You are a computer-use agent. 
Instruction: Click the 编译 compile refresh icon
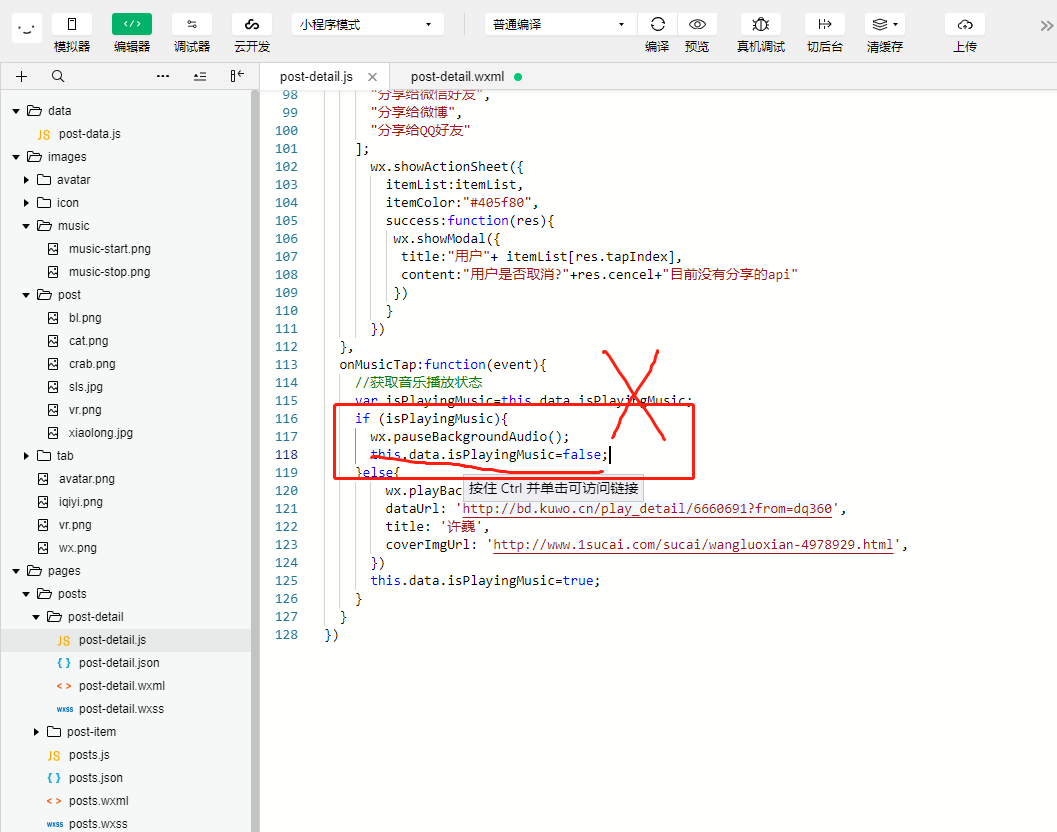[657, 24]
